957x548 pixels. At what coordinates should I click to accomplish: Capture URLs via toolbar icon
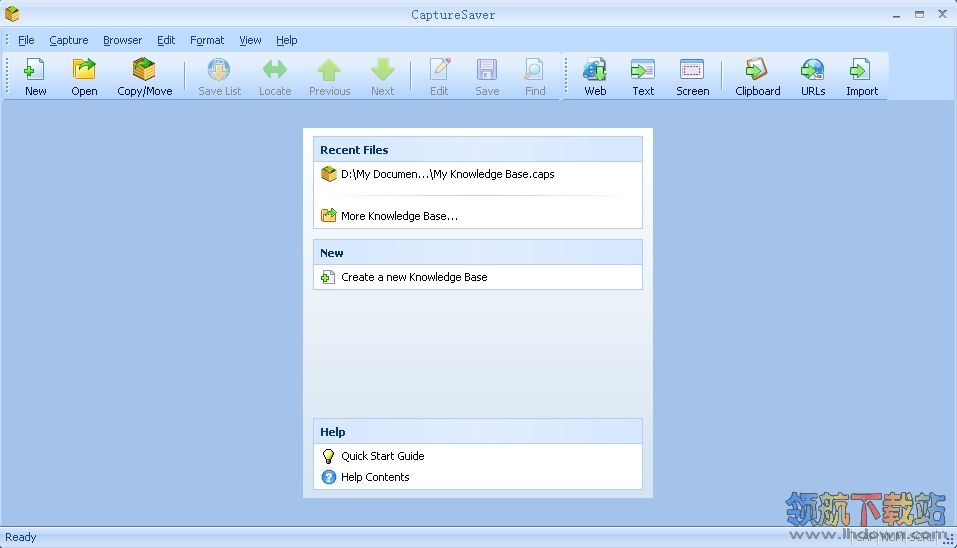[812, 76]
